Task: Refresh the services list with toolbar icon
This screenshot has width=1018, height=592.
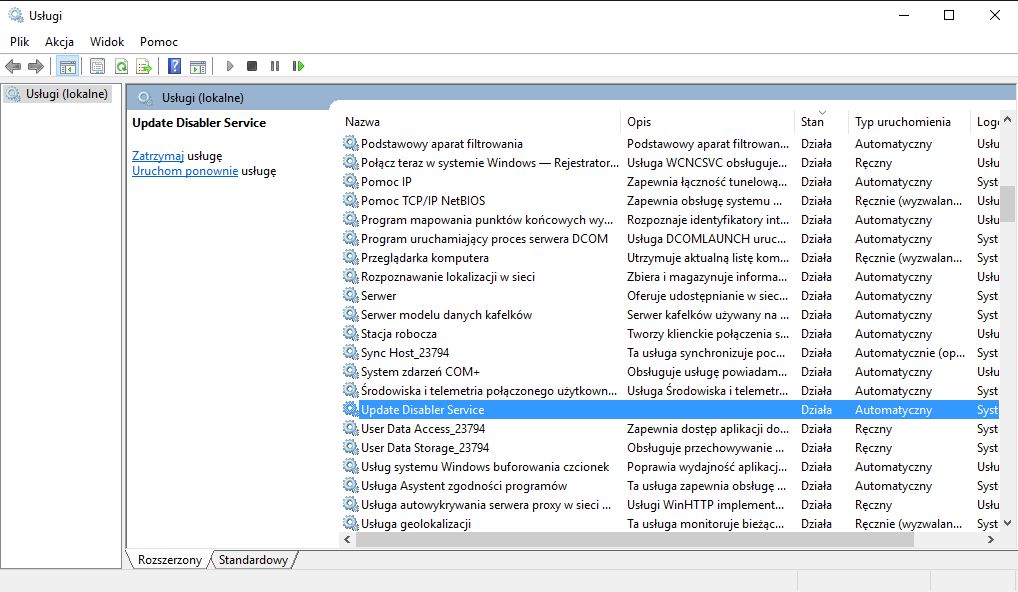Action: (x=121, y=67)
